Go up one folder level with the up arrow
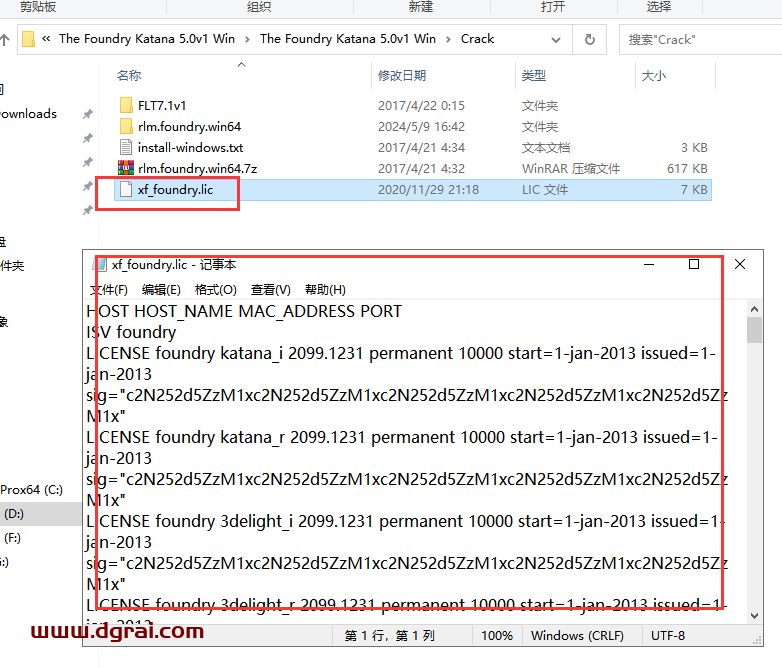The width and height of the screenshot is (782, 668). click(x=5, y=39)
